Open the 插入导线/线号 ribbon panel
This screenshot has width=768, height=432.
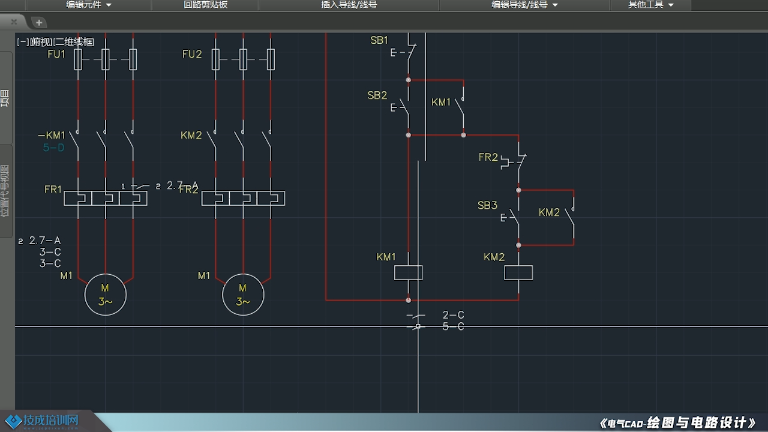pyautogui.click(x=349, y=4)
